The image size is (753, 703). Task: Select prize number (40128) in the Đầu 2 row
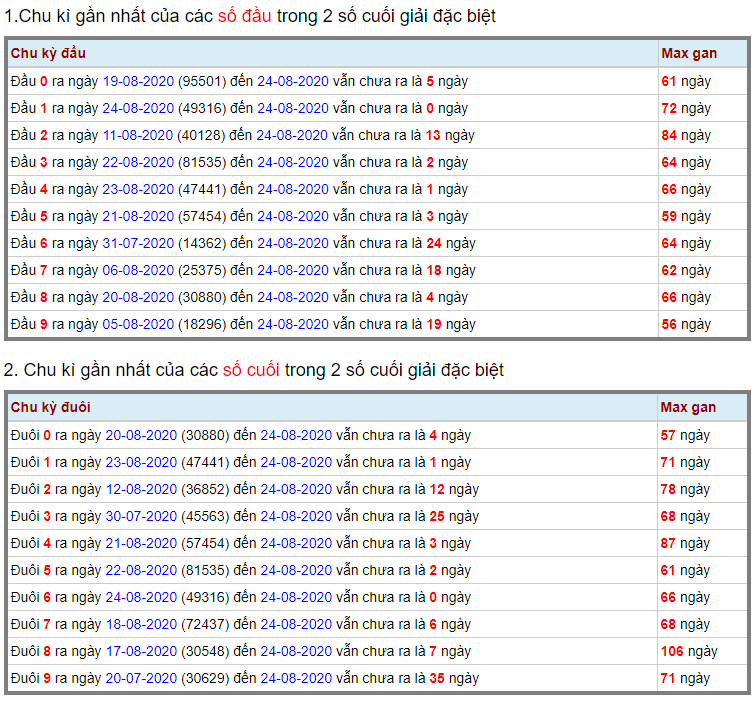201,135
